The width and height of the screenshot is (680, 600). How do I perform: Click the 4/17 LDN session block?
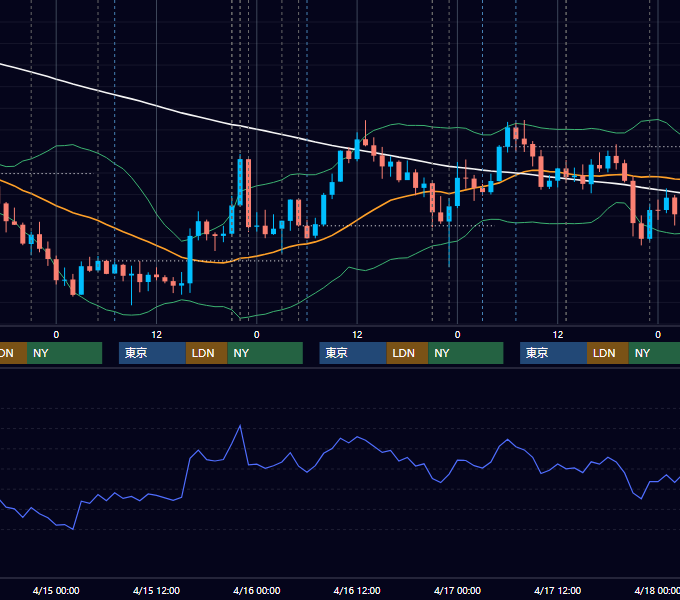coord(608,353)
